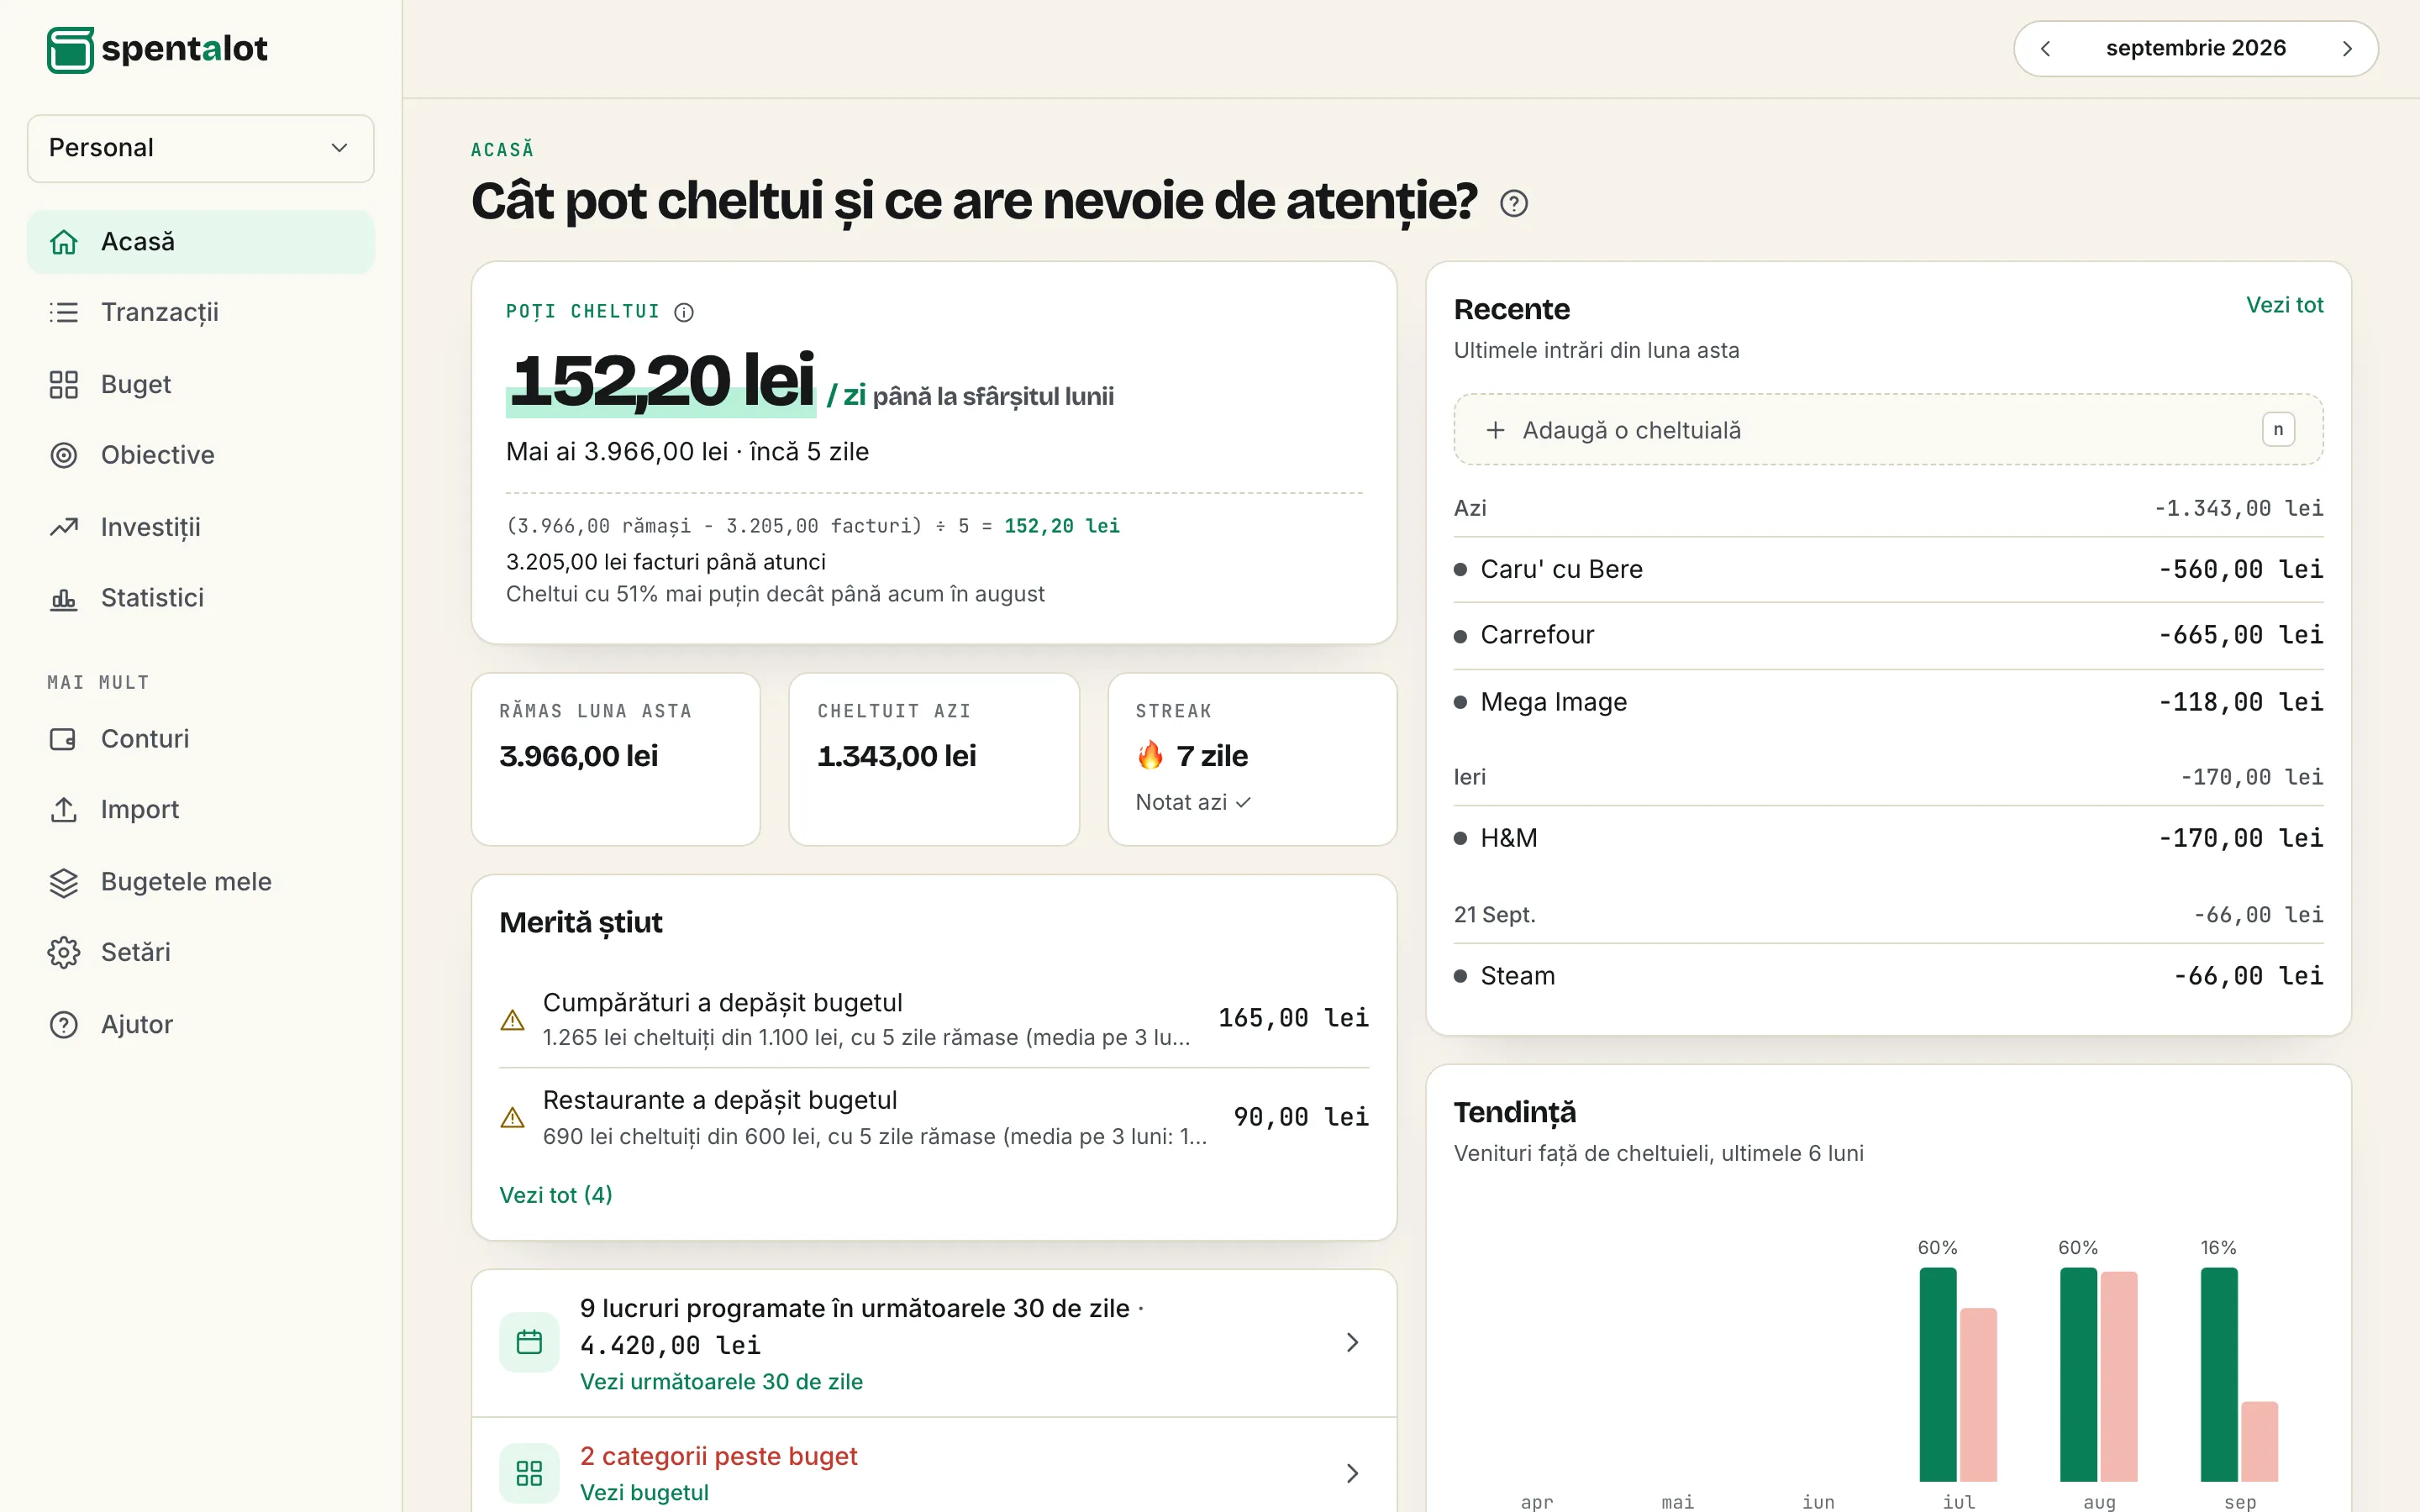Open the Caru' cu Bere transaction

tap(1888, 569)
